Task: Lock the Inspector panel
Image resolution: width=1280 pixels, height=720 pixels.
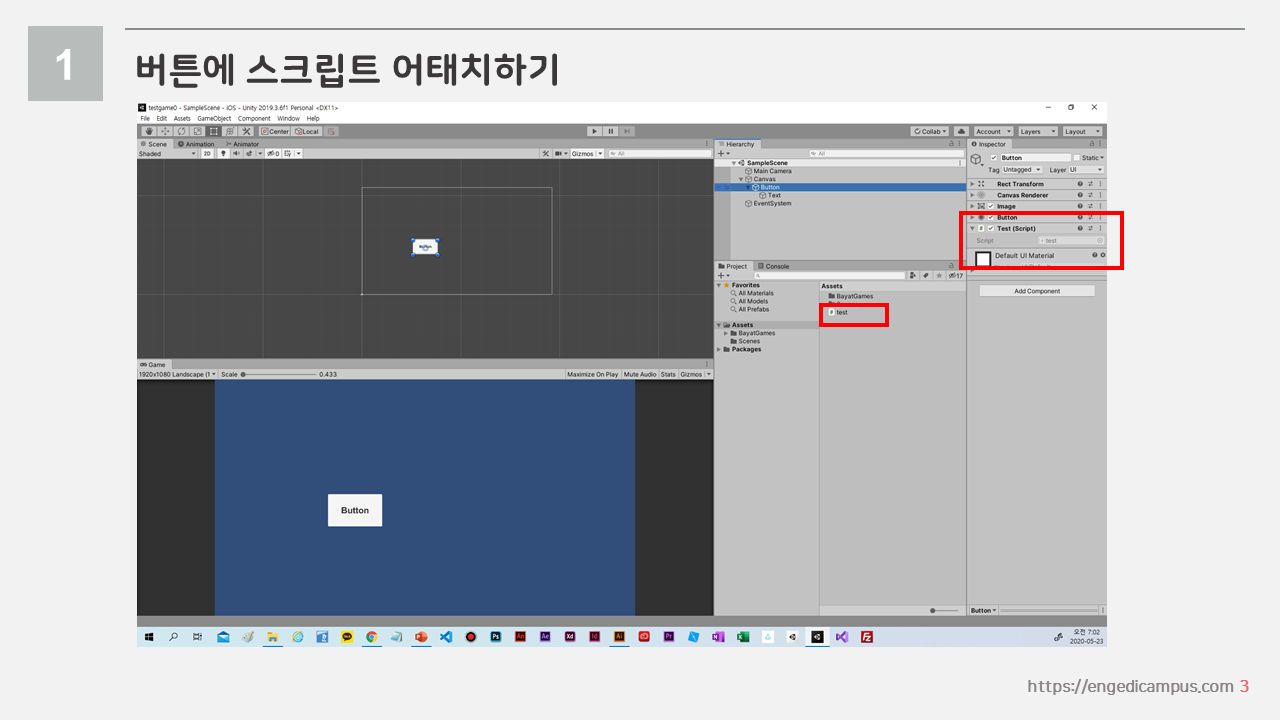Action: click(1091, 144)
